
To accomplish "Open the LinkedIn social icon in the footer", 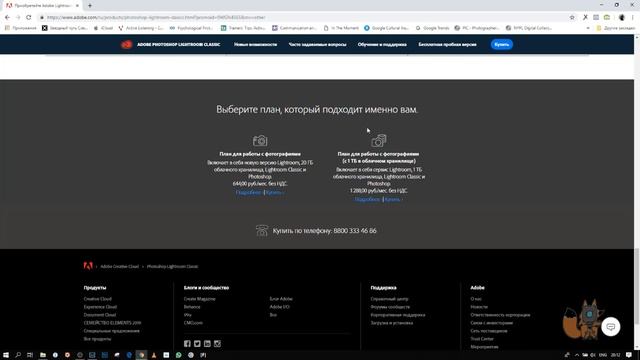I will tap(207, 344).
